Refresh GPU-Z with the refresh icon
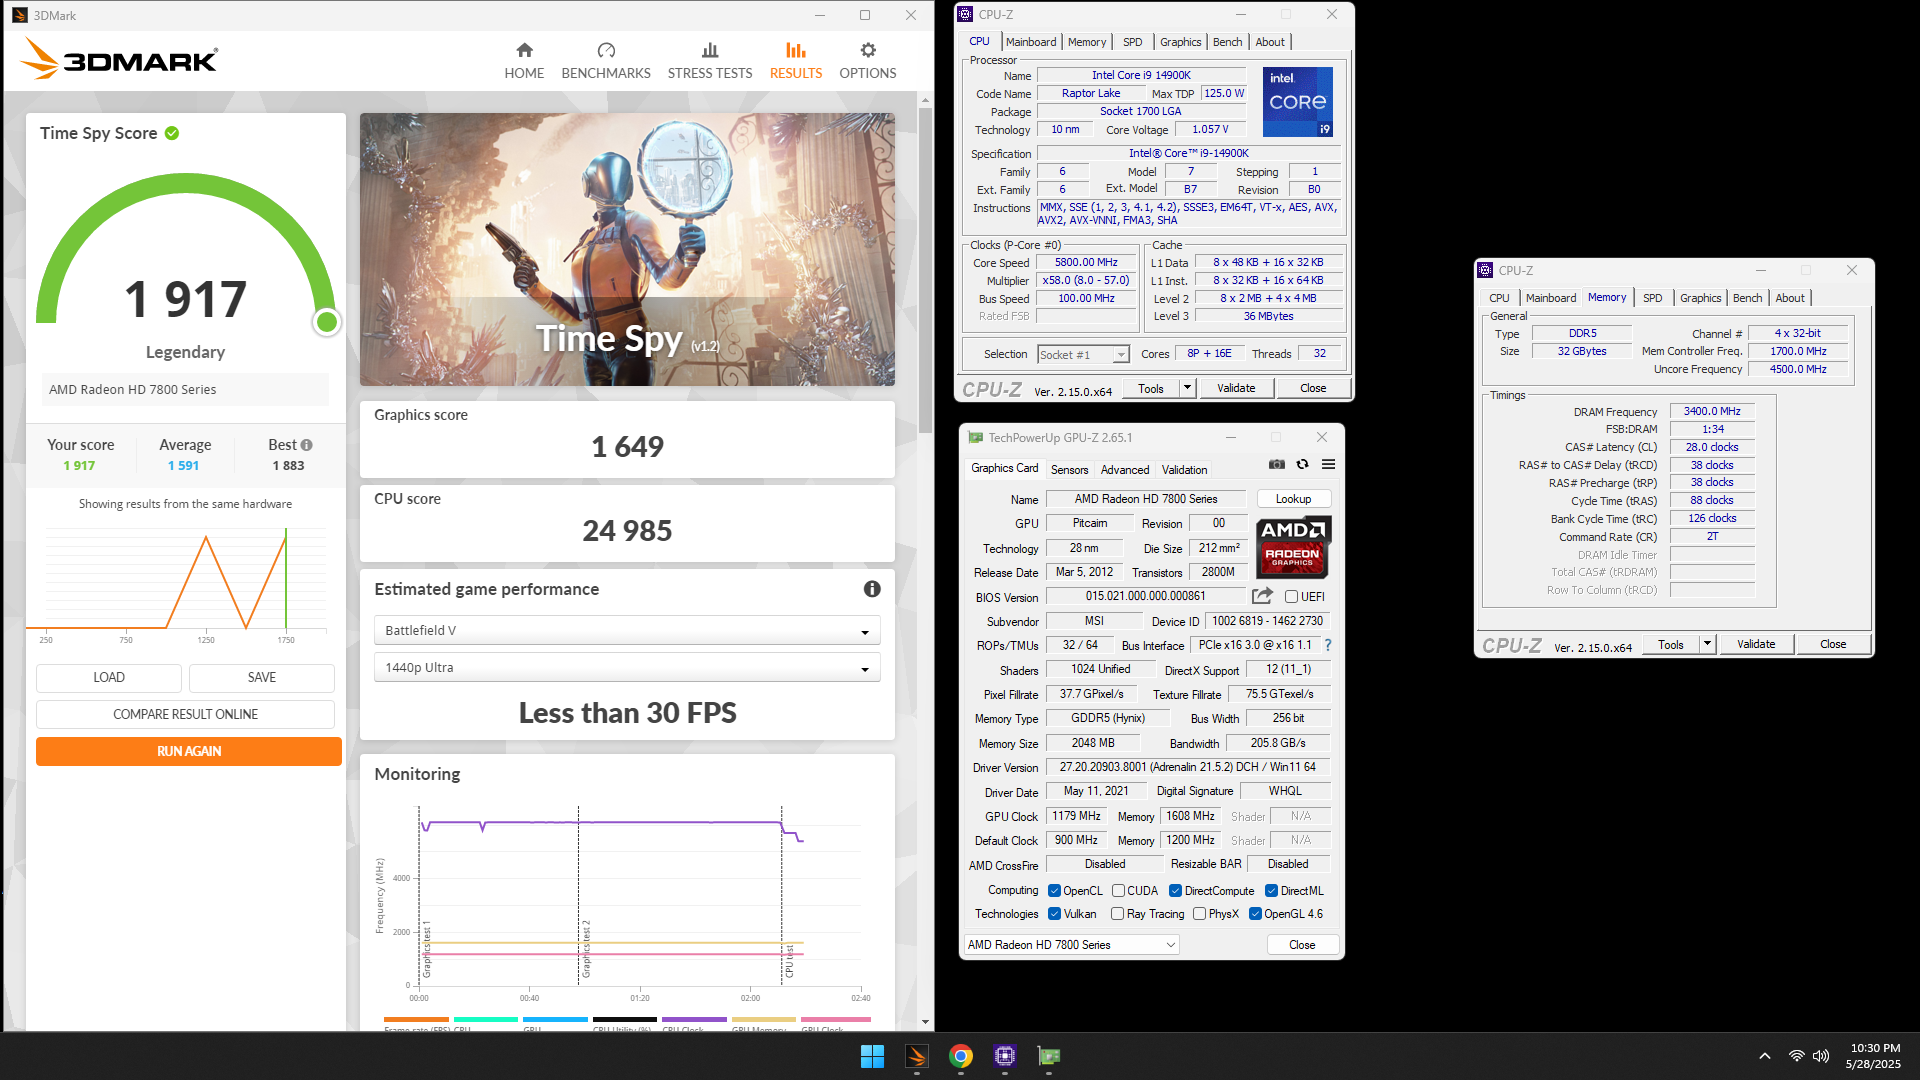 click(1302, 464)
